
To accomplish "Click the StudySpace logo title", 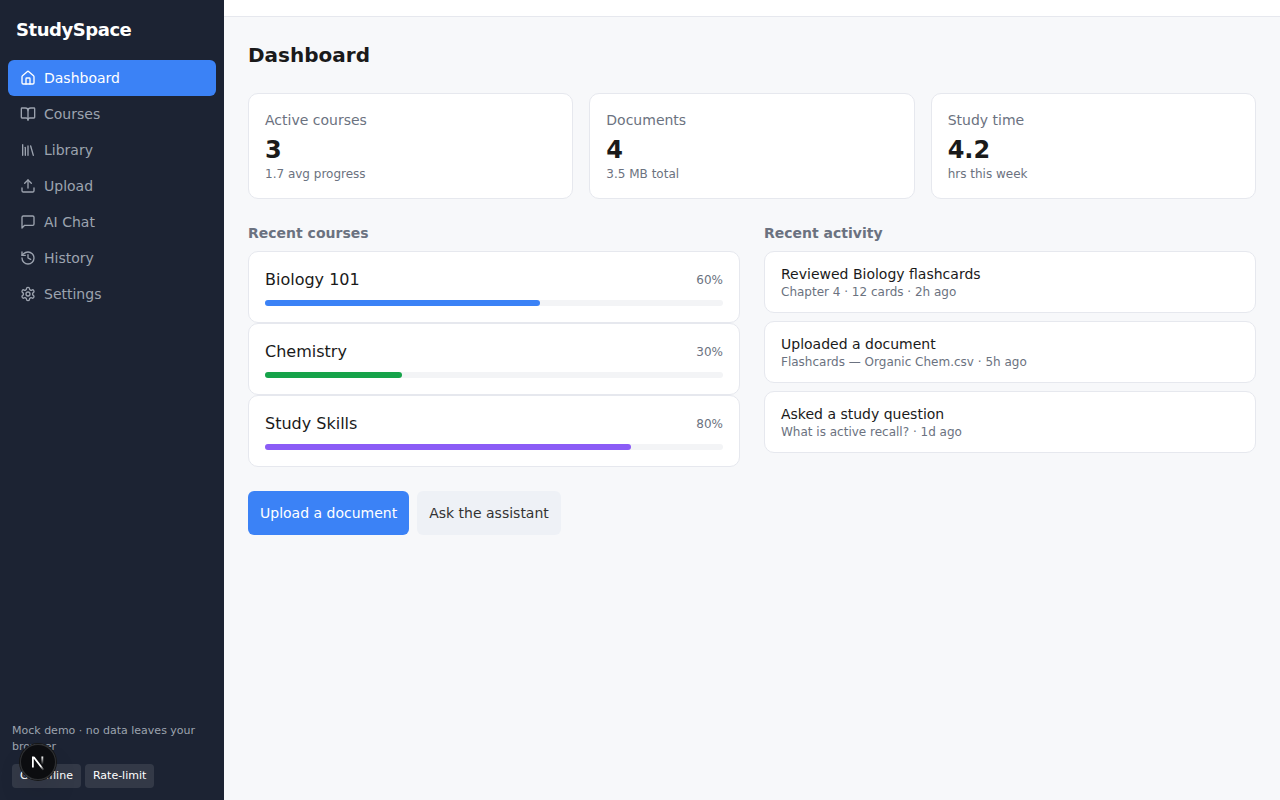I will click(x=74, y=30).
